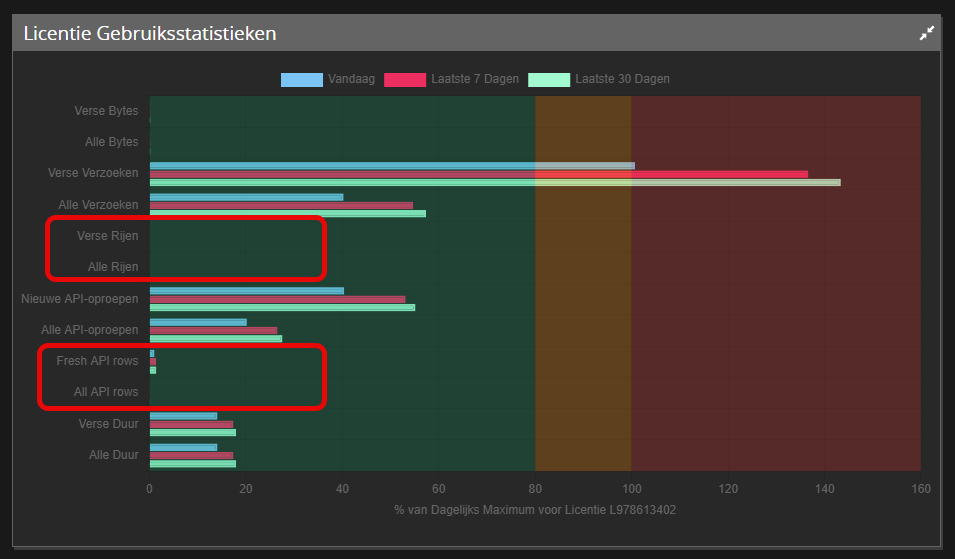The width and height of the screenshot is (955, 559).
Task: Click the Verse Bytes axis label
Action: [106, 111]
